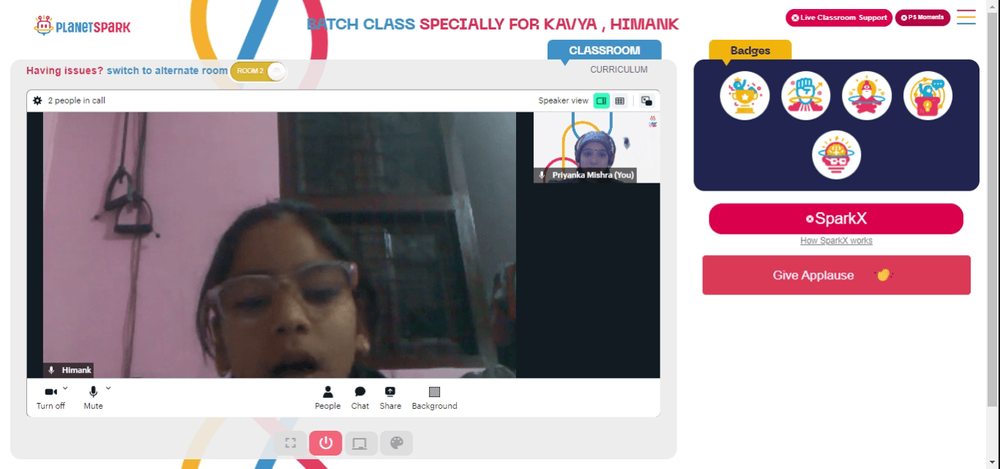The image size is (1000, 469).
Task: Click the lightbulb speech badge icon
Action: click(927, 96)
